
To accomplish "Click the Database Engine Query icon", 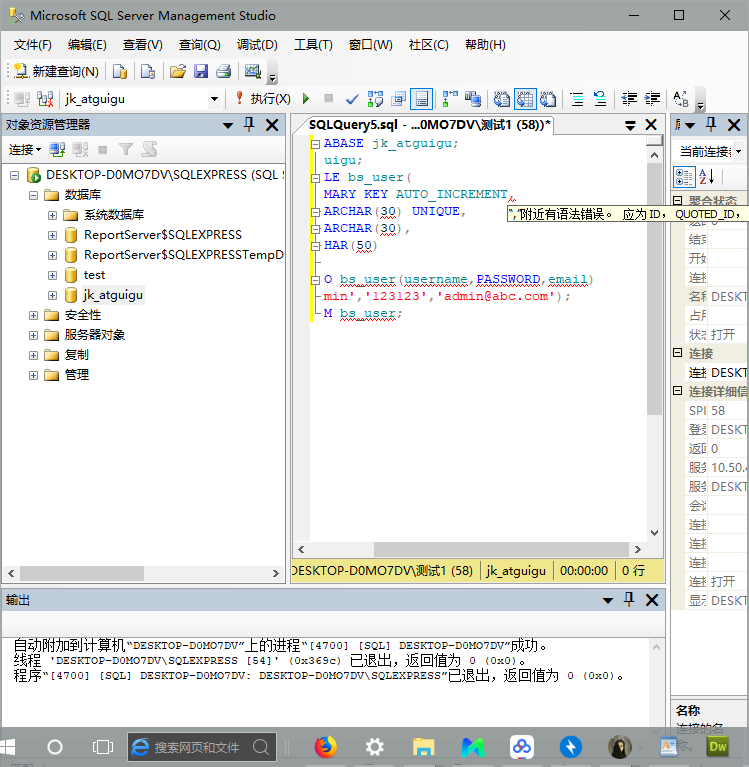I will pos(120,71).
